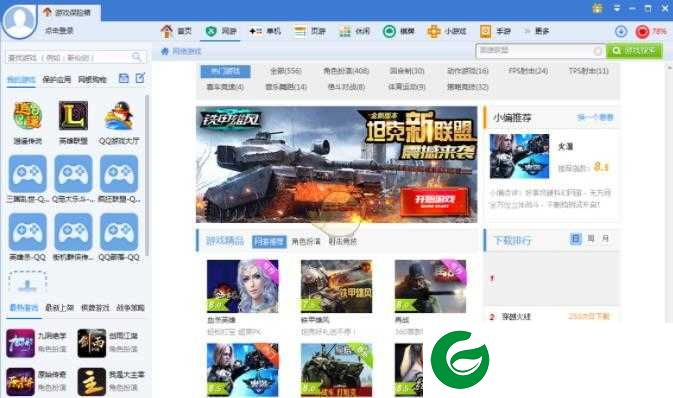Open the soldier game card rated 8.0
This screenshot has width=673, height=398.
[430, 286]
